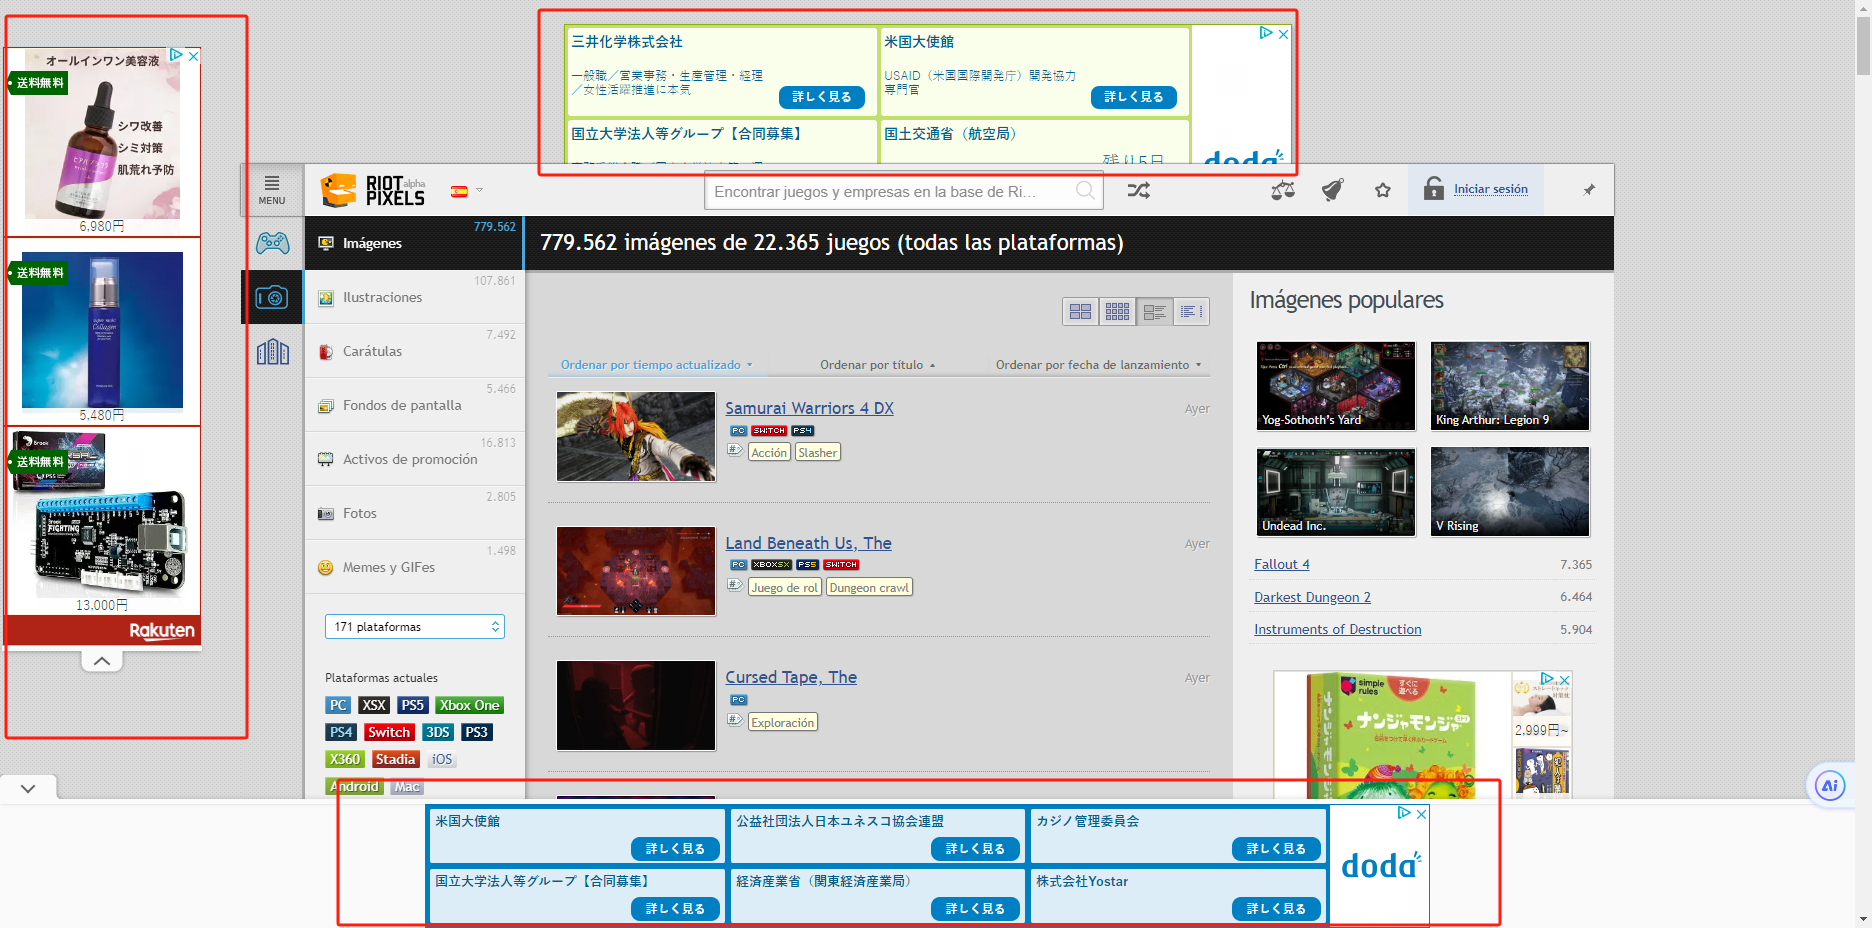Open the Ilustraciones category
This screenshot has height=928, width=1872.
click(x=415, y=297)
